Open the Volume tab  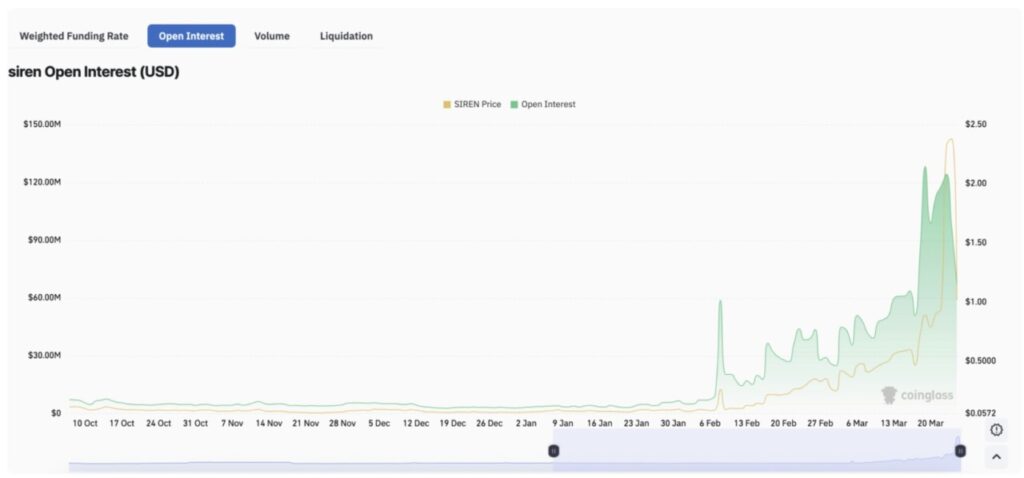272,36
